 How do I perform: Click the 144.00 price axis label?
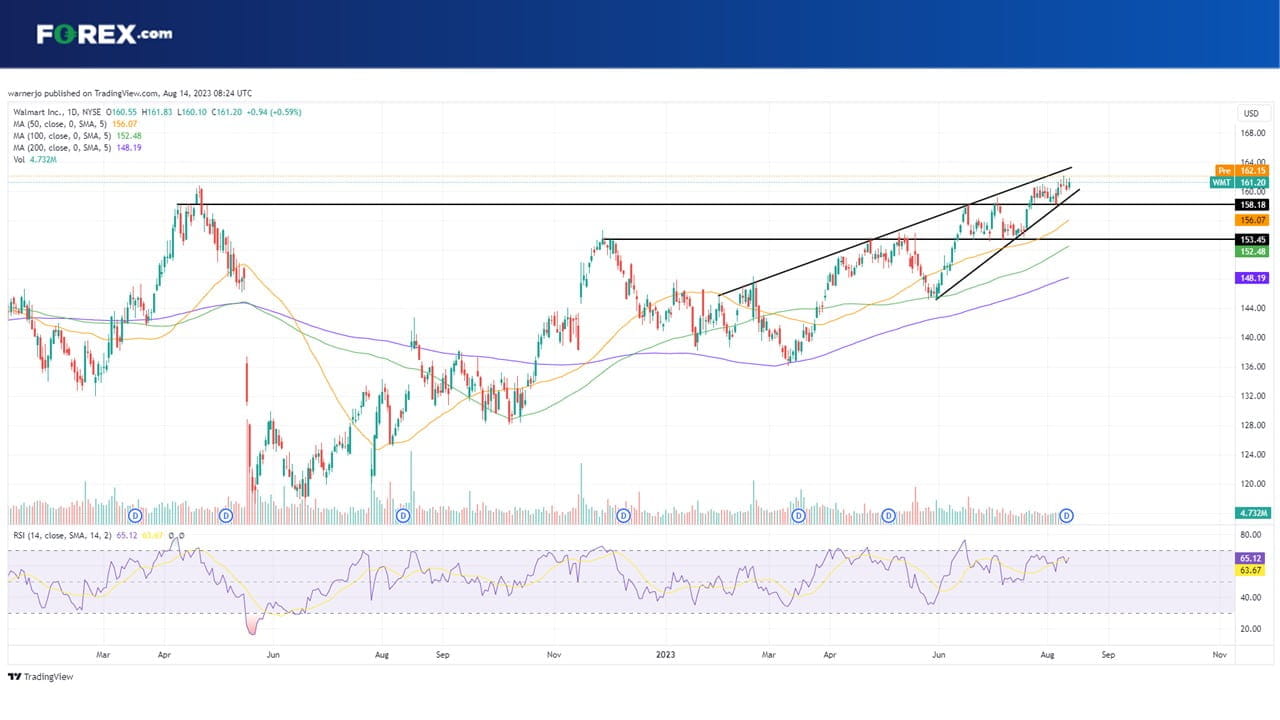pyautogui.click(x=1253, y=308)
